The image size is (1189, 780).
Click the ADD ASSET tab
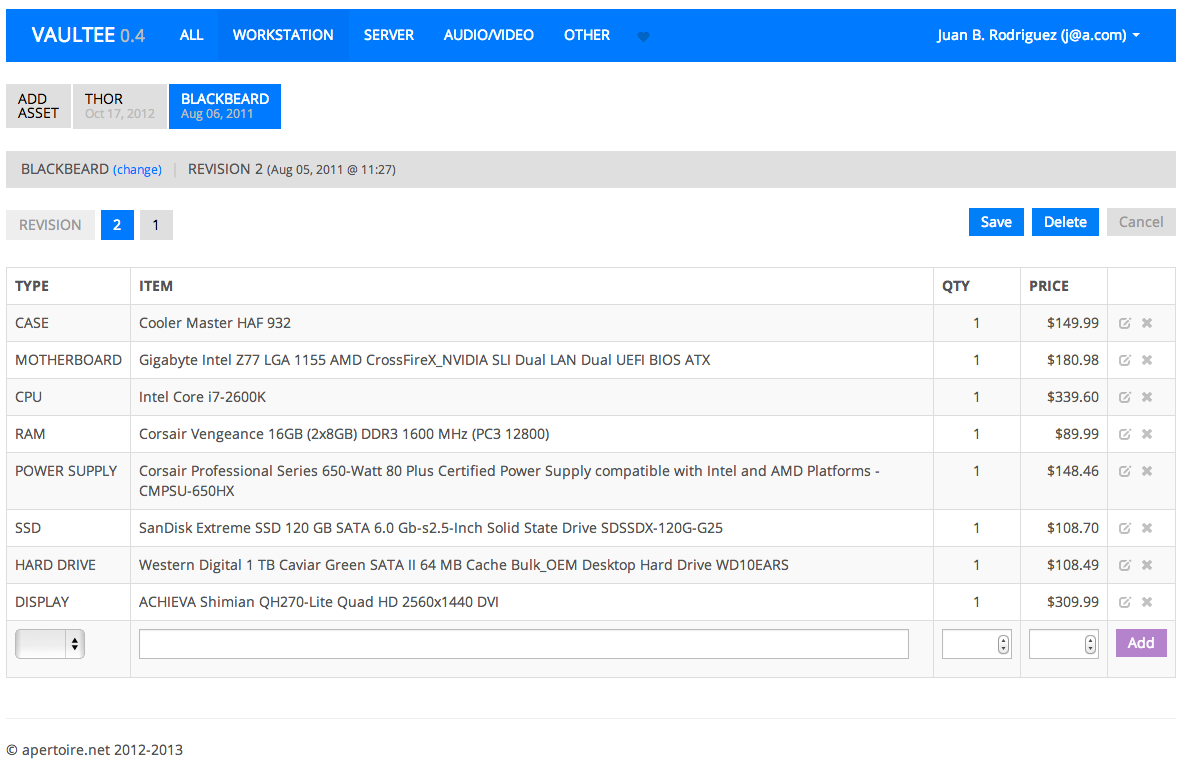click(38, 106)
